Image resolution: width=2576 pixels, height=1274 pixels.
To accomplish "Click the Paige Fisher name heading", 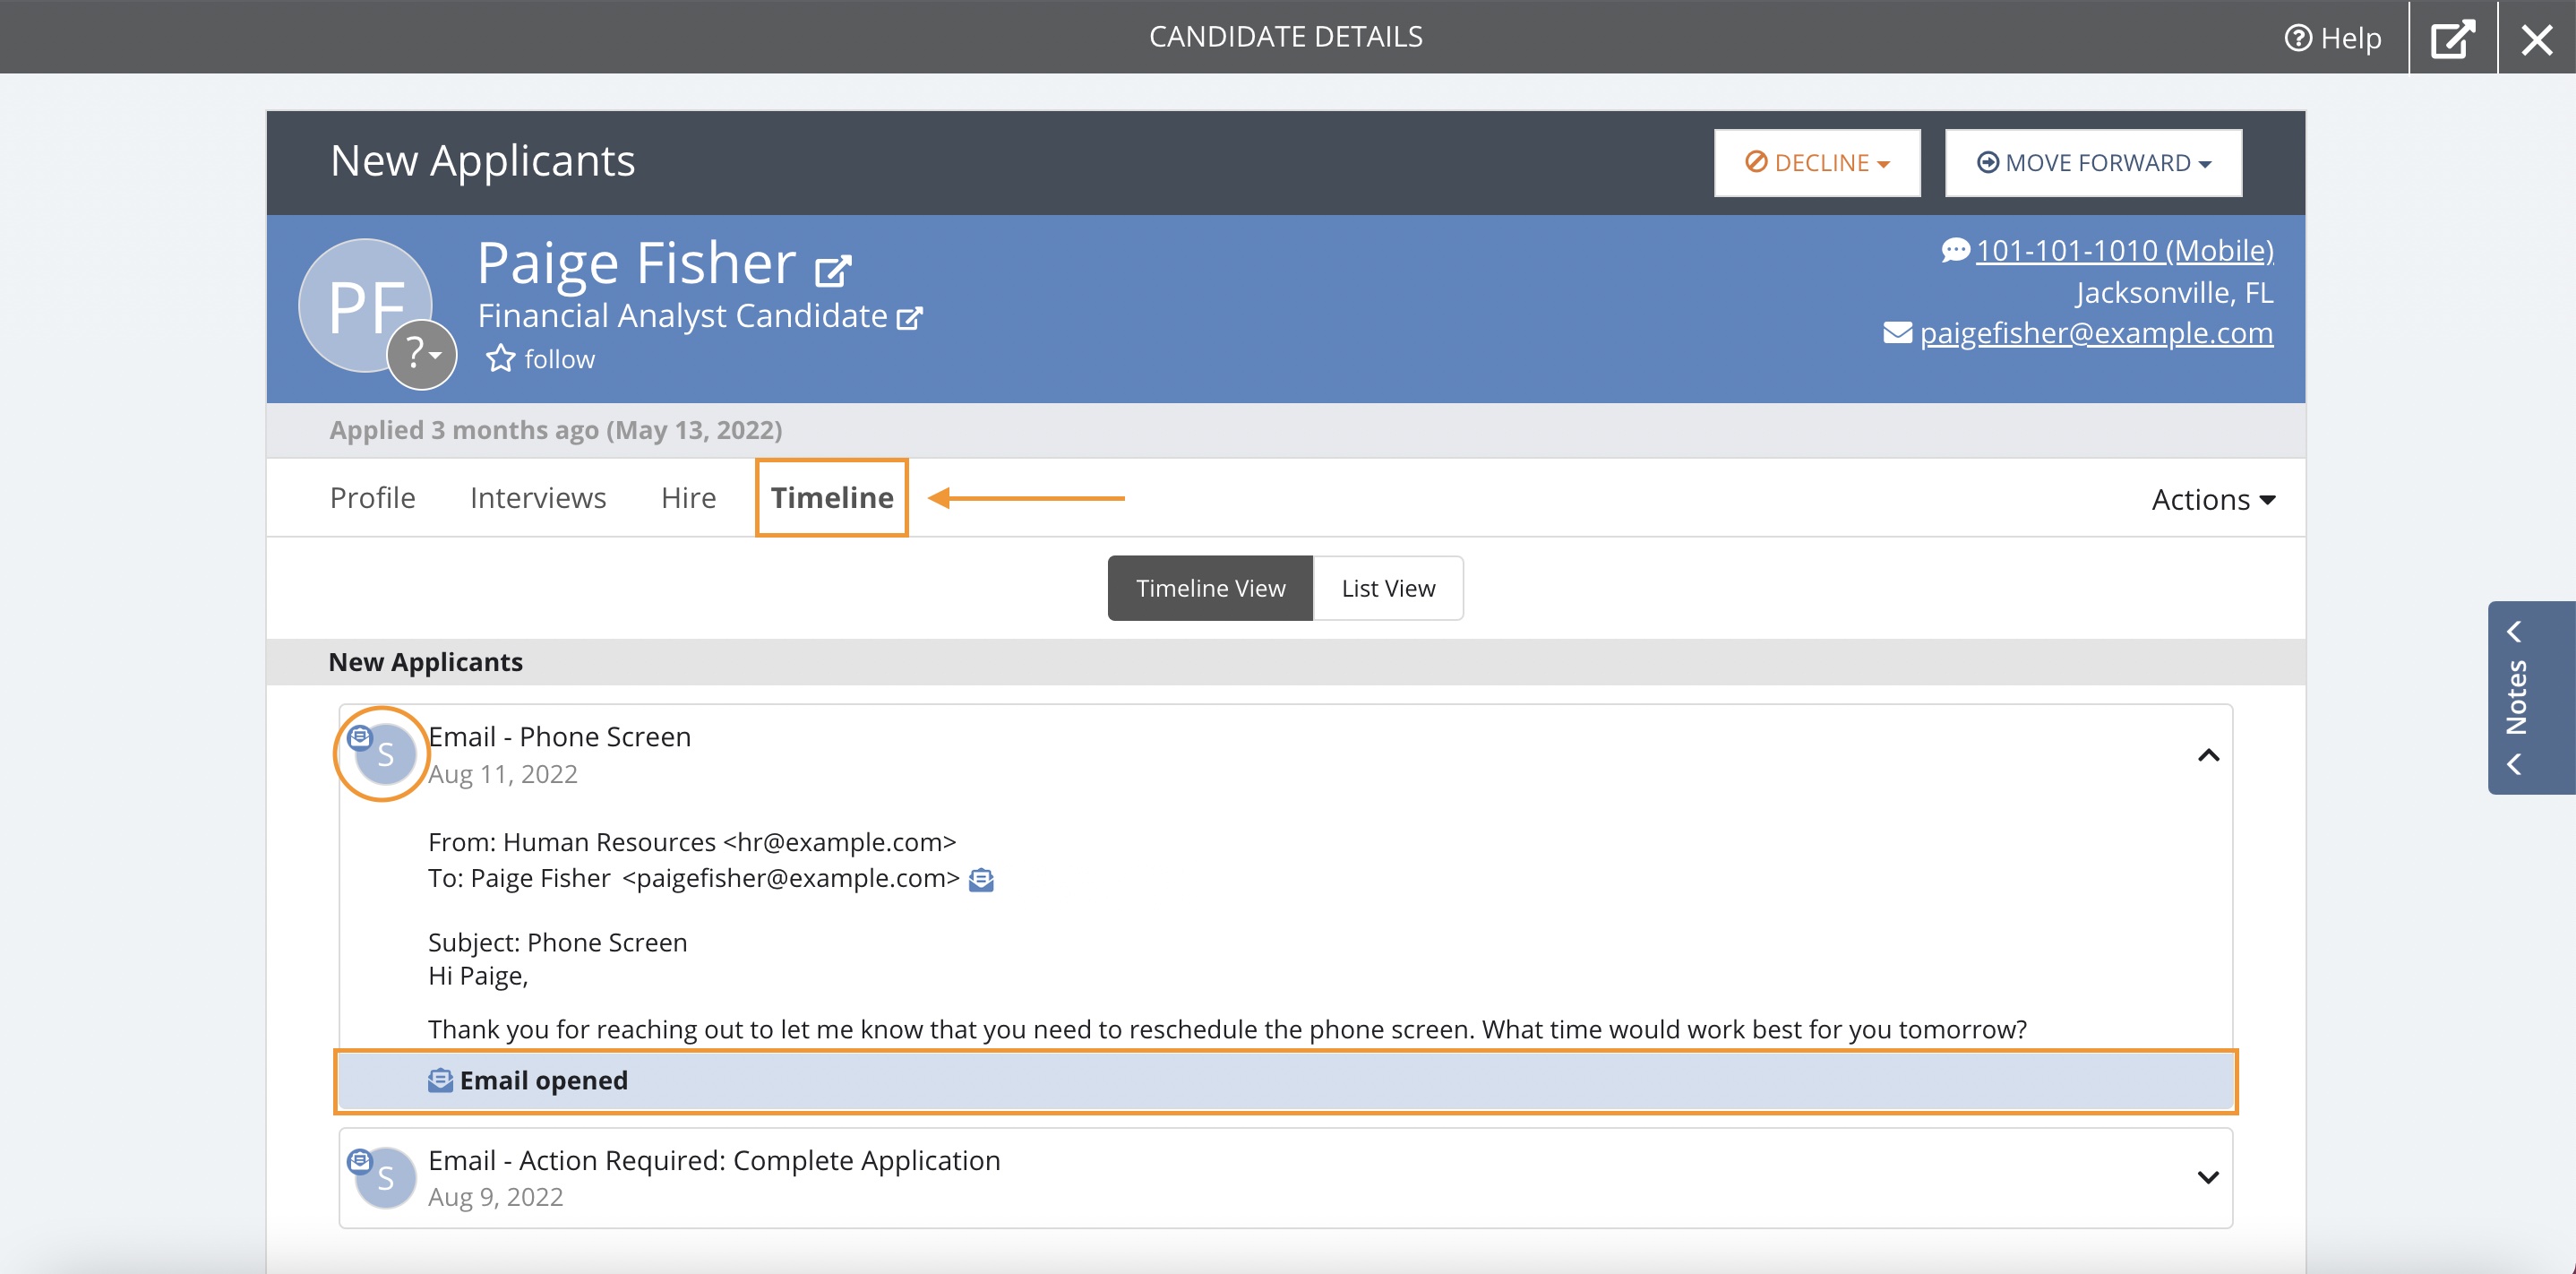I will coord(636,263).
